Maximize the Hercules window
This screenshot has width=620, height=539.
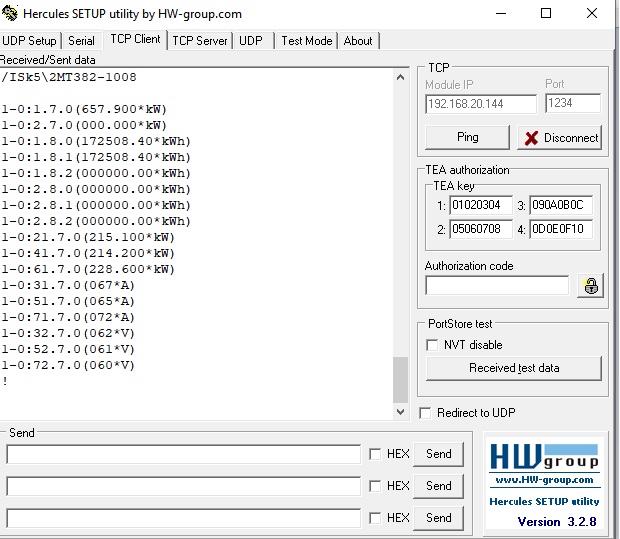546,13
